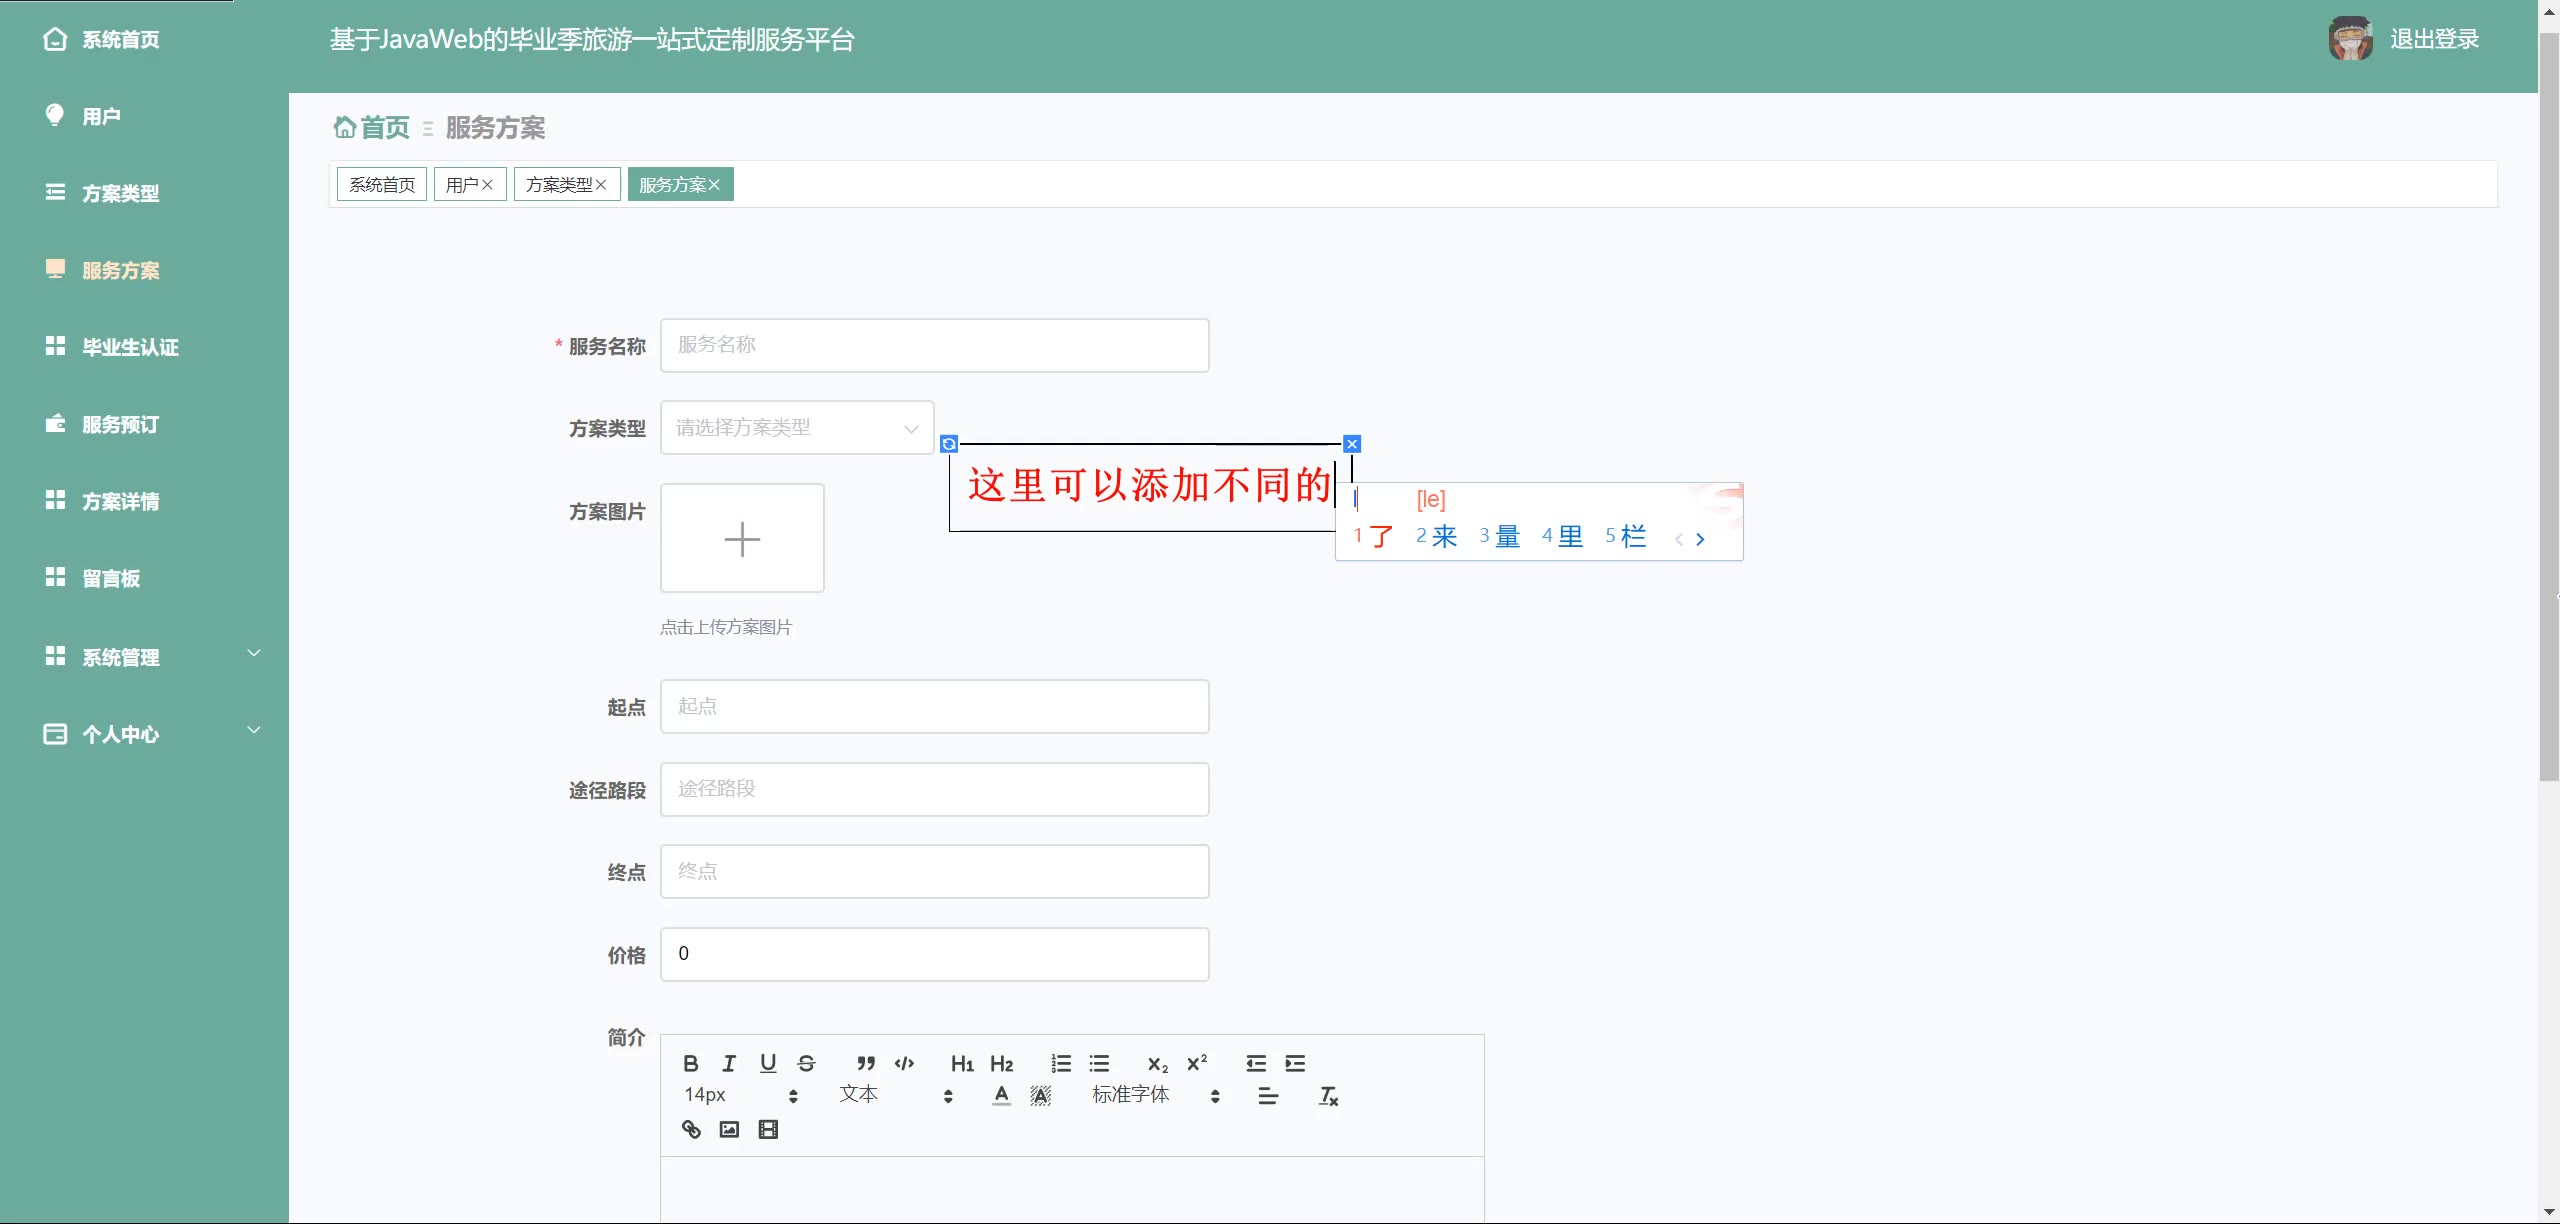This screenshot has height=1224, width=2560.
Task: Insert a video into the editor
Action: click(x=768, y=1129)
